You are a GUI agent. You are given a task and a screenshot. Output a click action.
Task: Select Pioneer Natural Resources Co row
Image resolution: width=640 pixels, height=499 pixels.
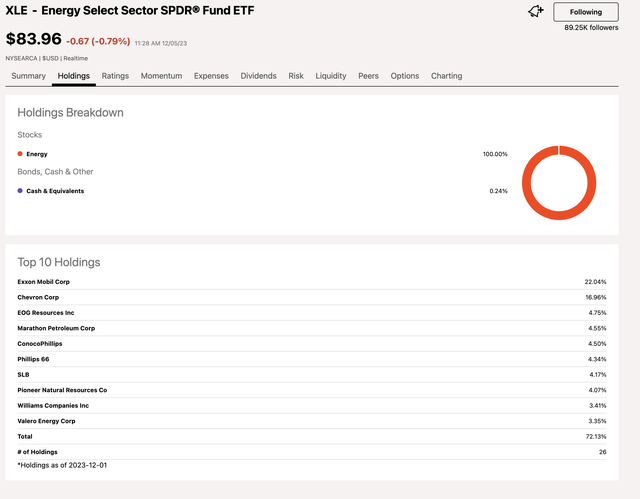tap(312, 390)
